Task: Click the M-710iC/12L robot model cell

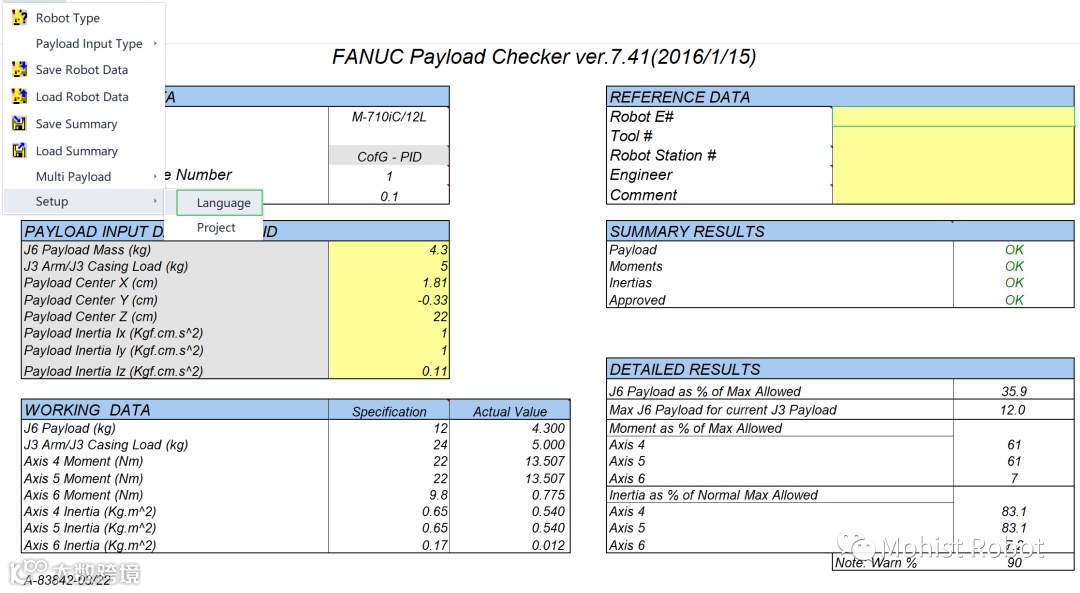Action: point(388,116)
